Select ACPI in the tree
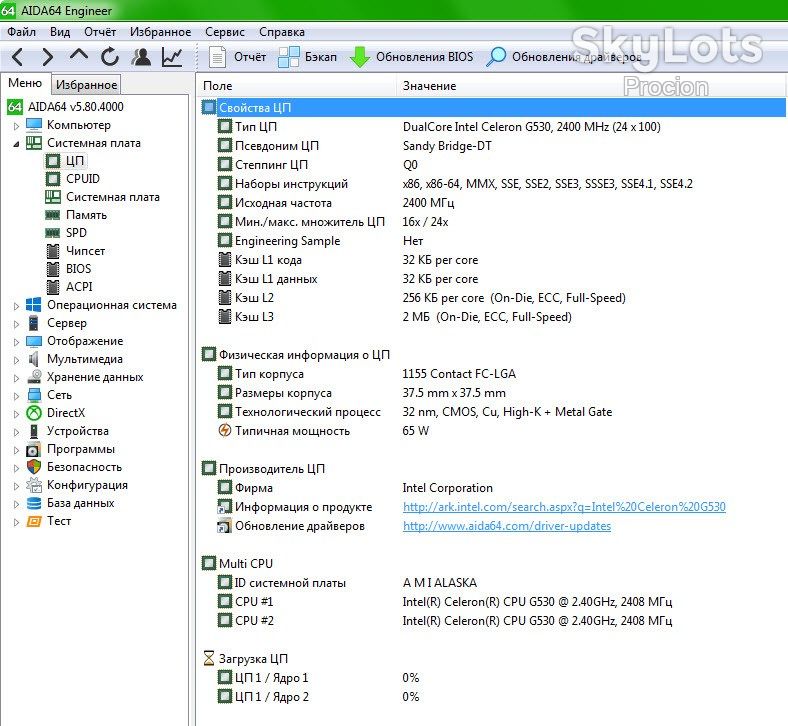 point(79,287)
